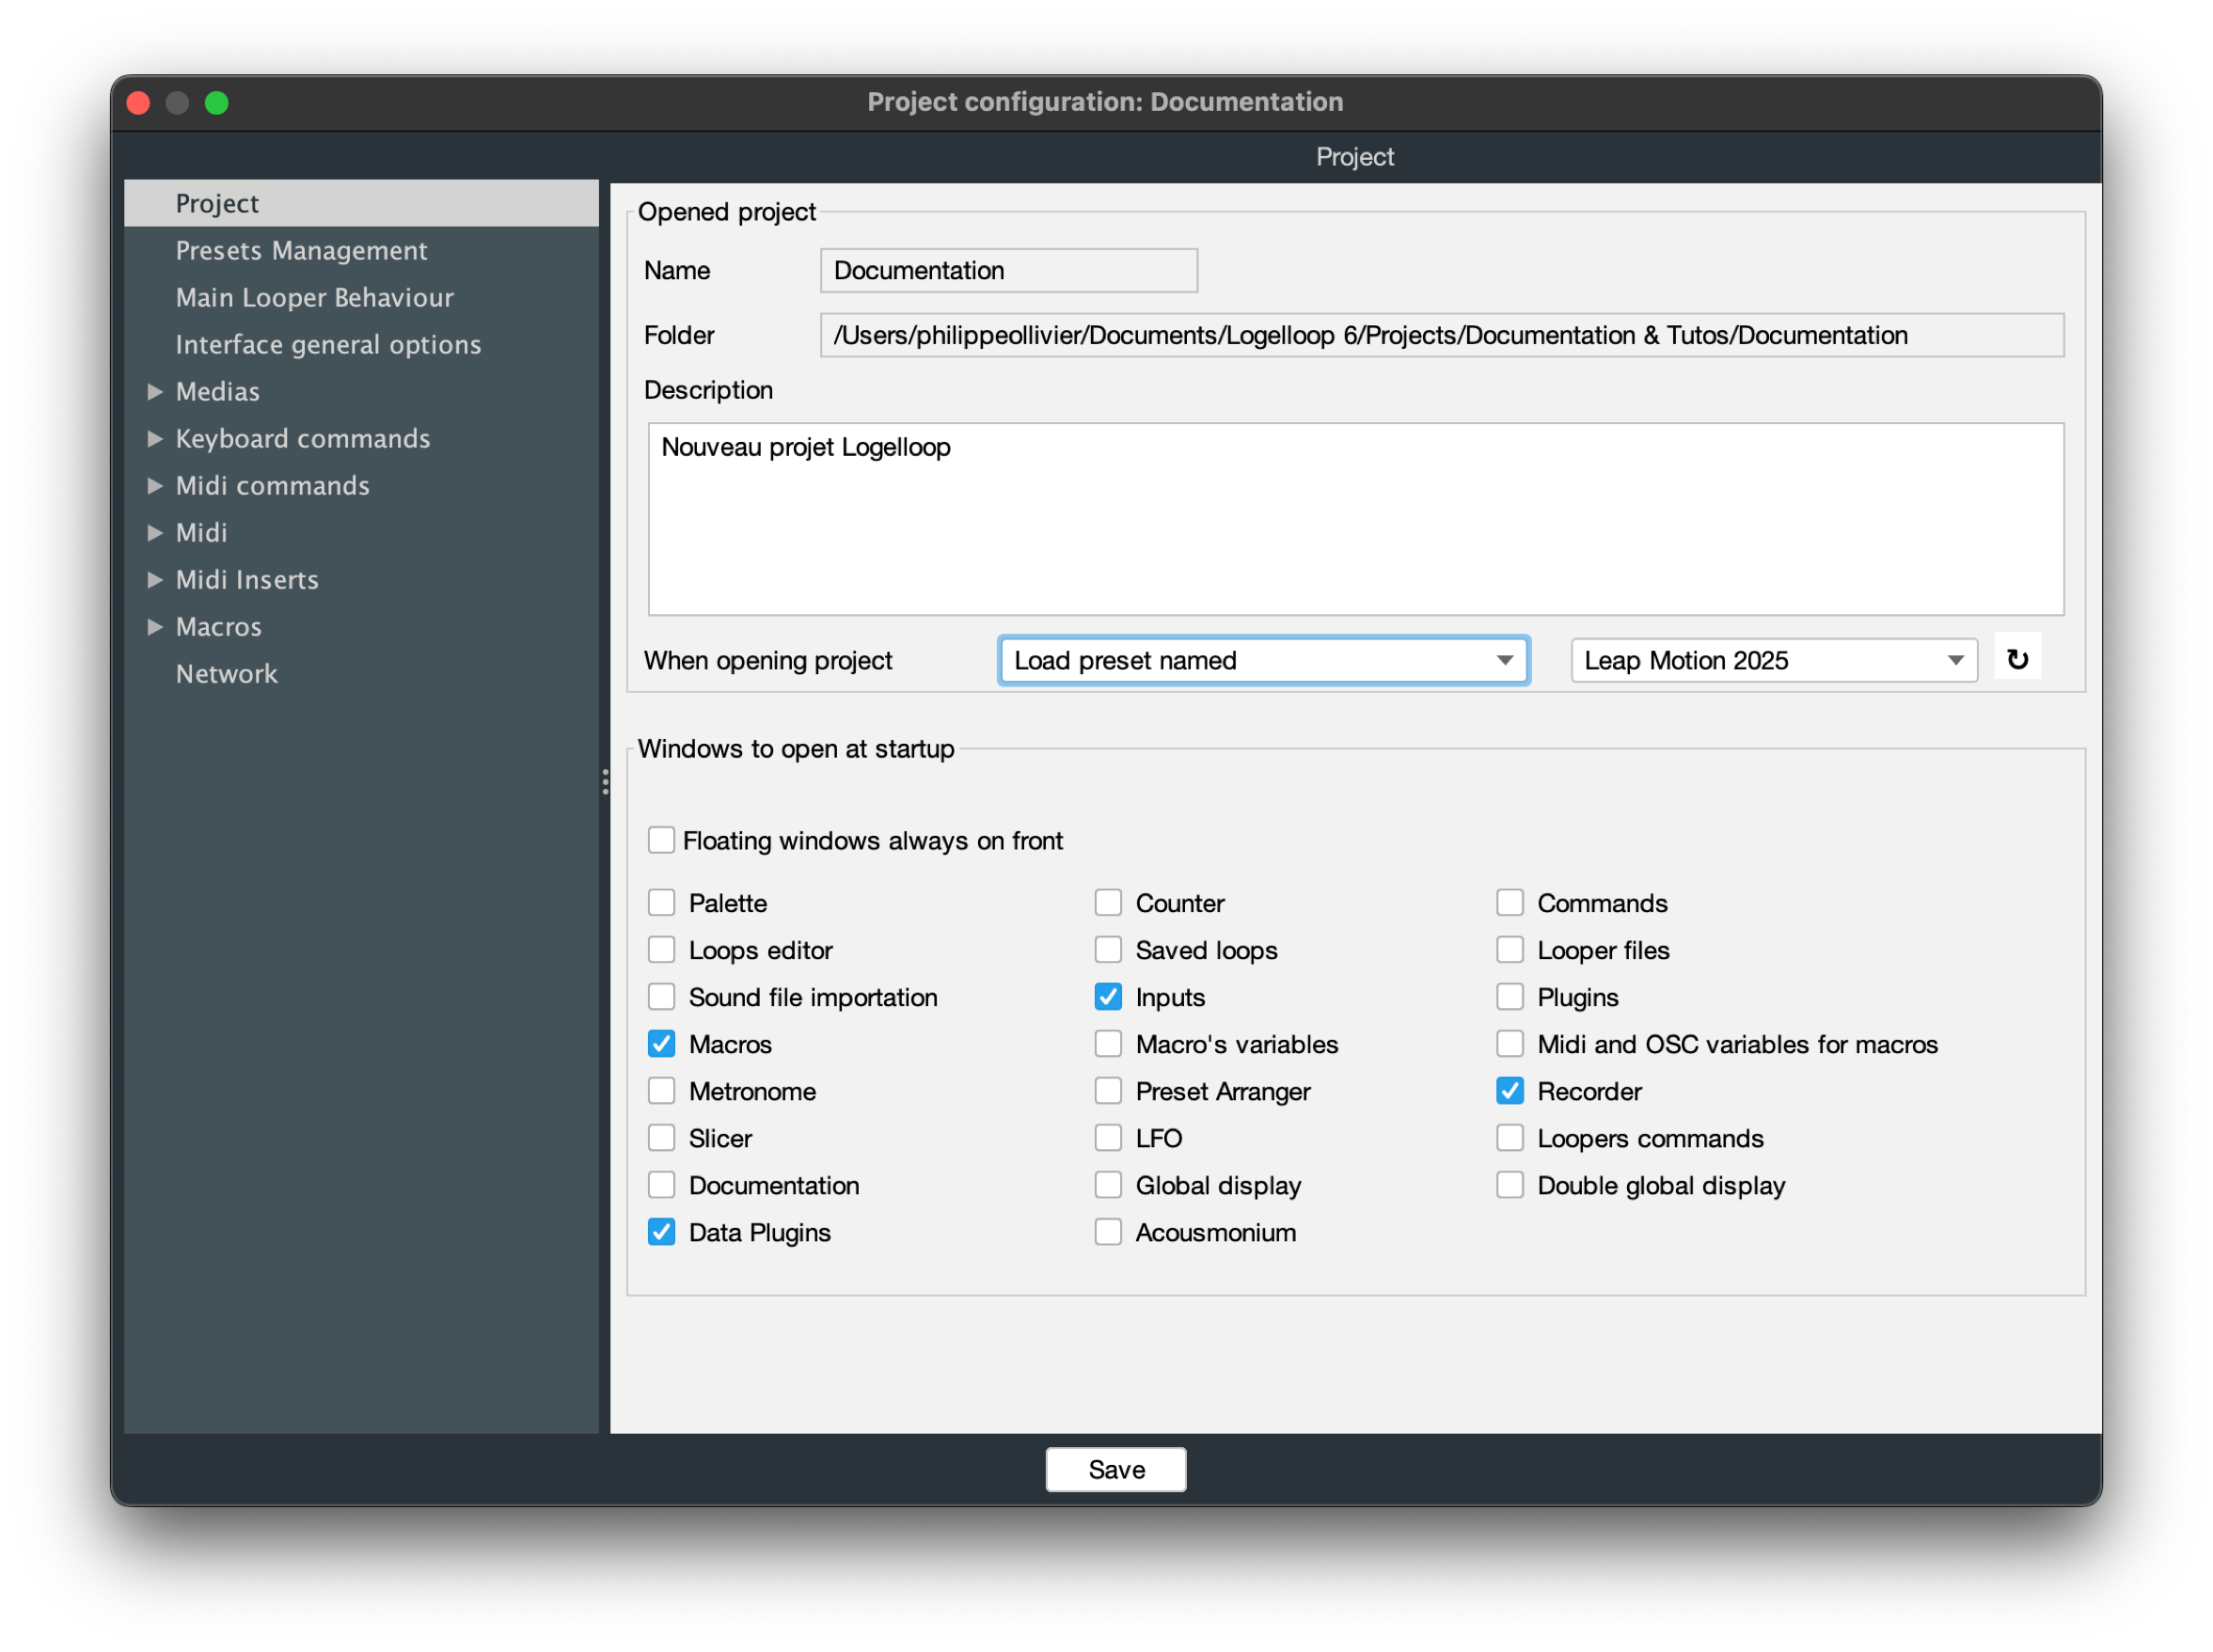Expand the Midi commands section
The image size is (2213, 1652).
click(155, 485)
